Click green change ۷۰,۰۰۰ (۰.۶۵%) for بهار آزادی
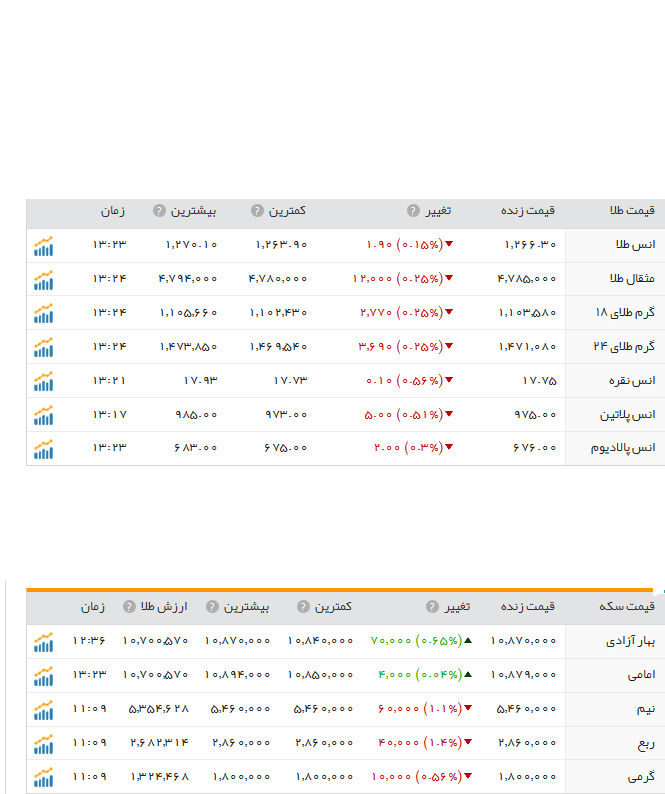665x794 pixels. (421, 641)
